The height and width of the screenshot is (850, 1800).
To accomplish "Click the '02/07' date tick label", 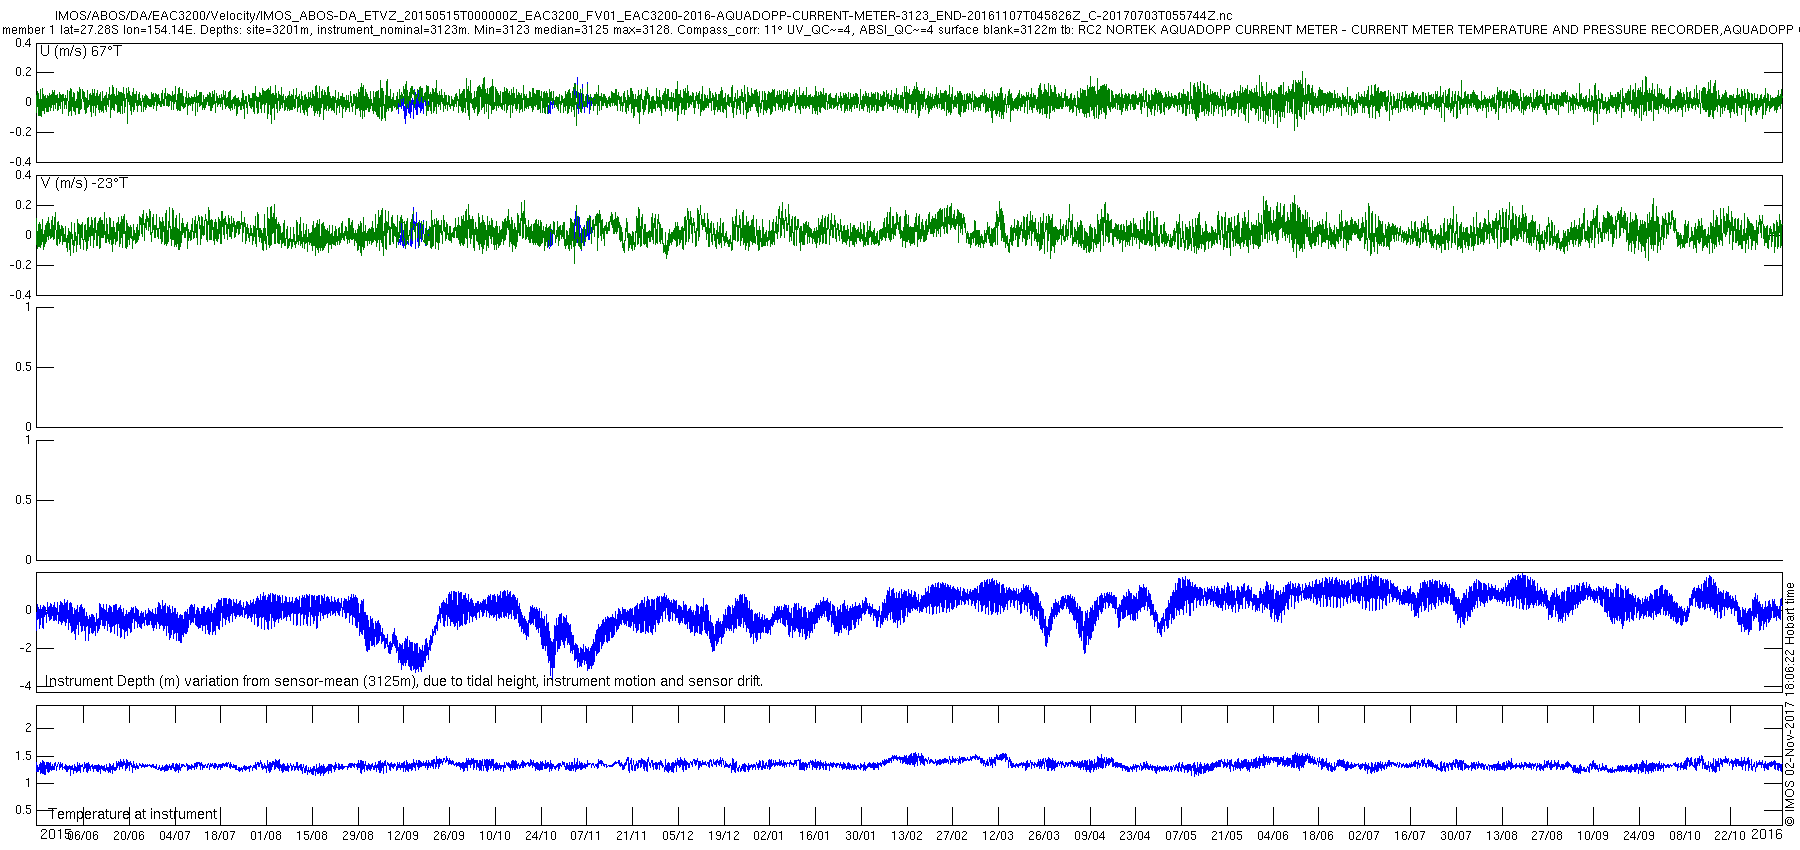I will pos(1364,836).
